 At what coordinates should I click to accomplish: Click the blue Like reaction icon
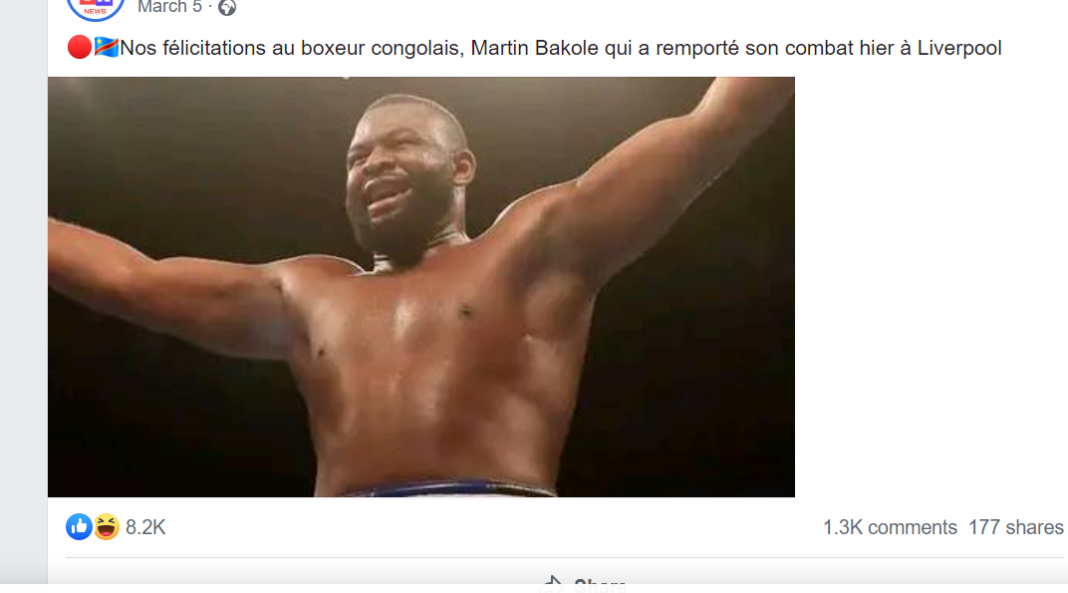pos(79,527)
